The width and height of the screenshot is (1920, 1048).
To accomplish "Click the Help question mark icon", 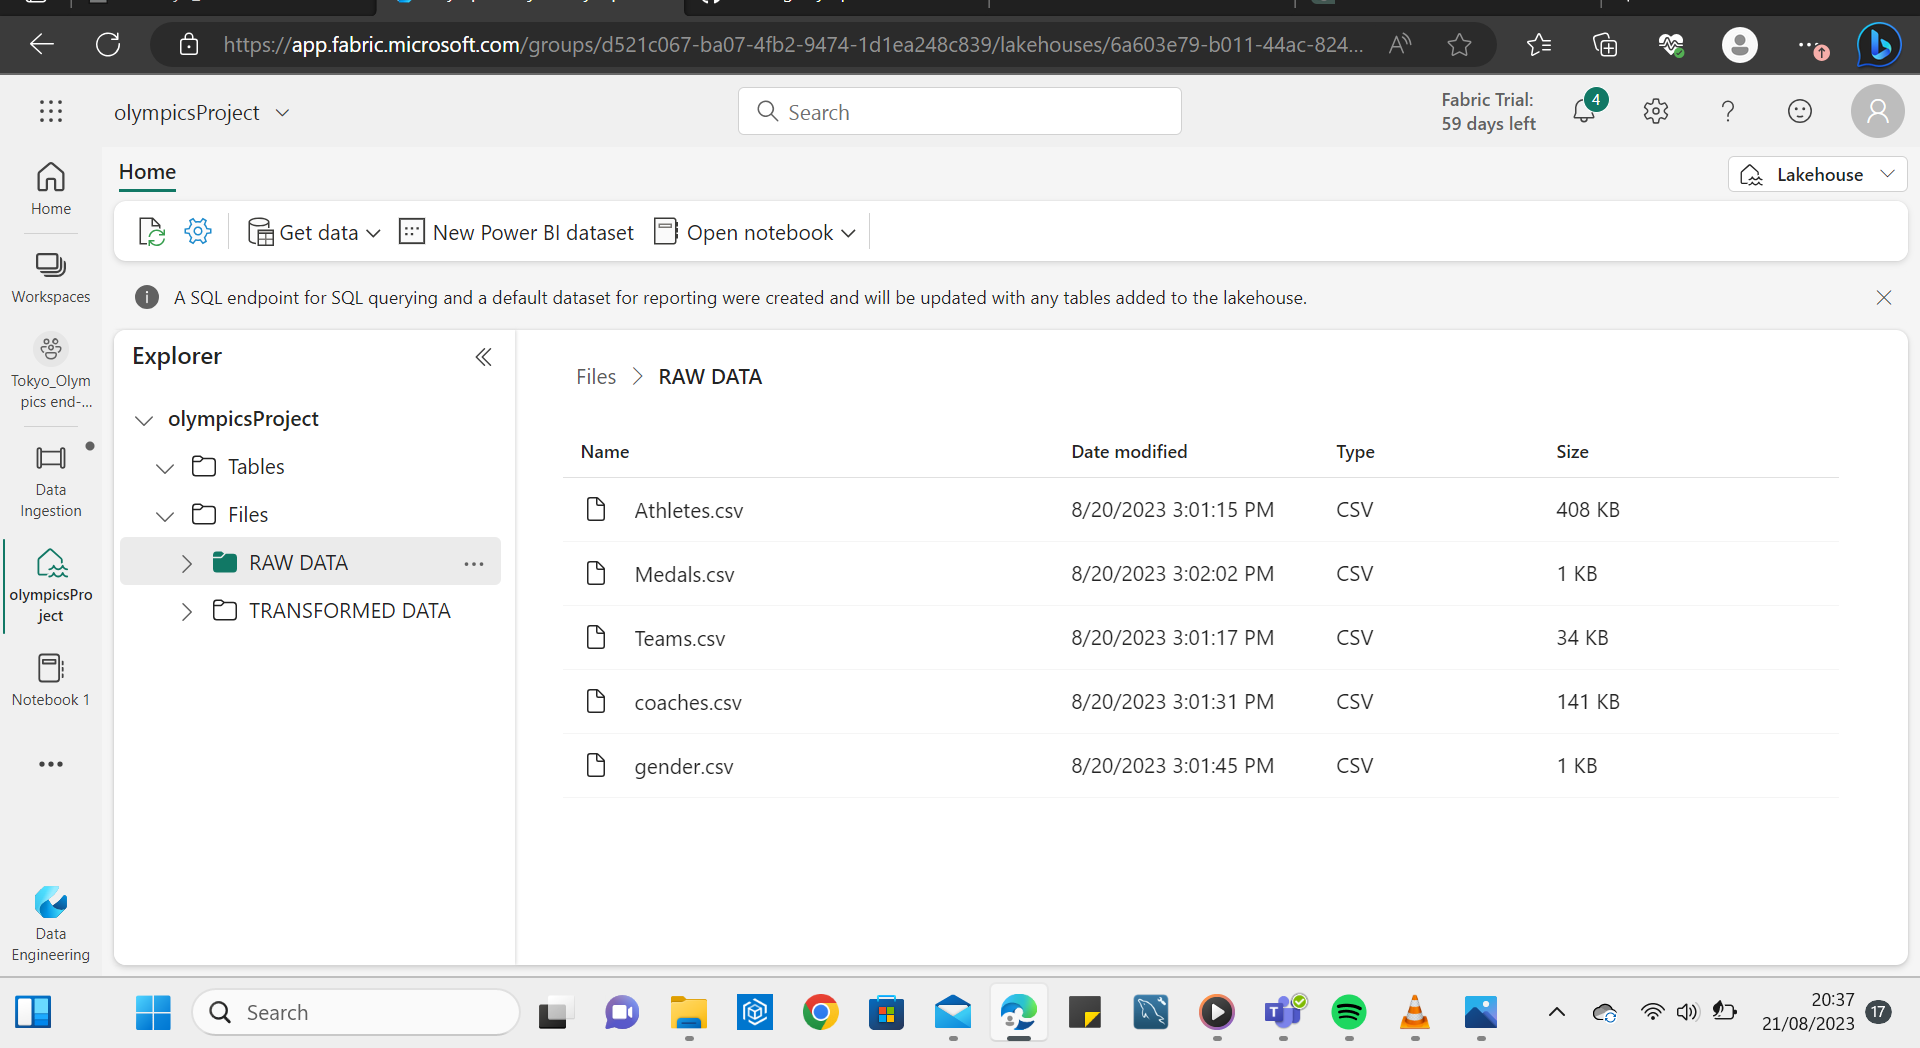I will (x=1728, y=111).
